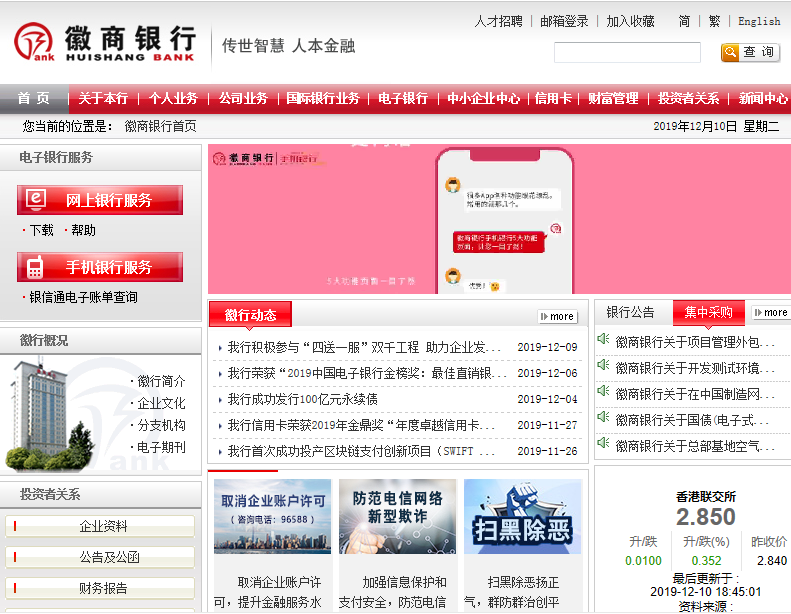Image resolution: width=791 pixels, height=614 pixels.
Task: Open the 分支机构 link
Action: point(161,425)
